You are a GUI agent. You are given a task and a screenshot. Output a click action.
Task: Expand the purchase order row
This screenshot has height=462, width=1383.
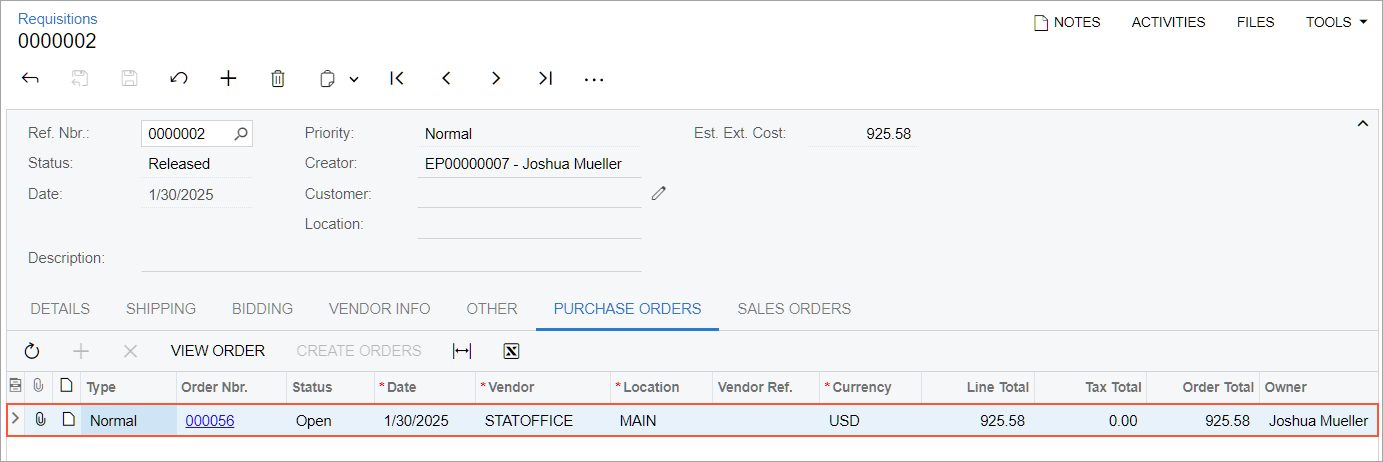tap(15, 420)
